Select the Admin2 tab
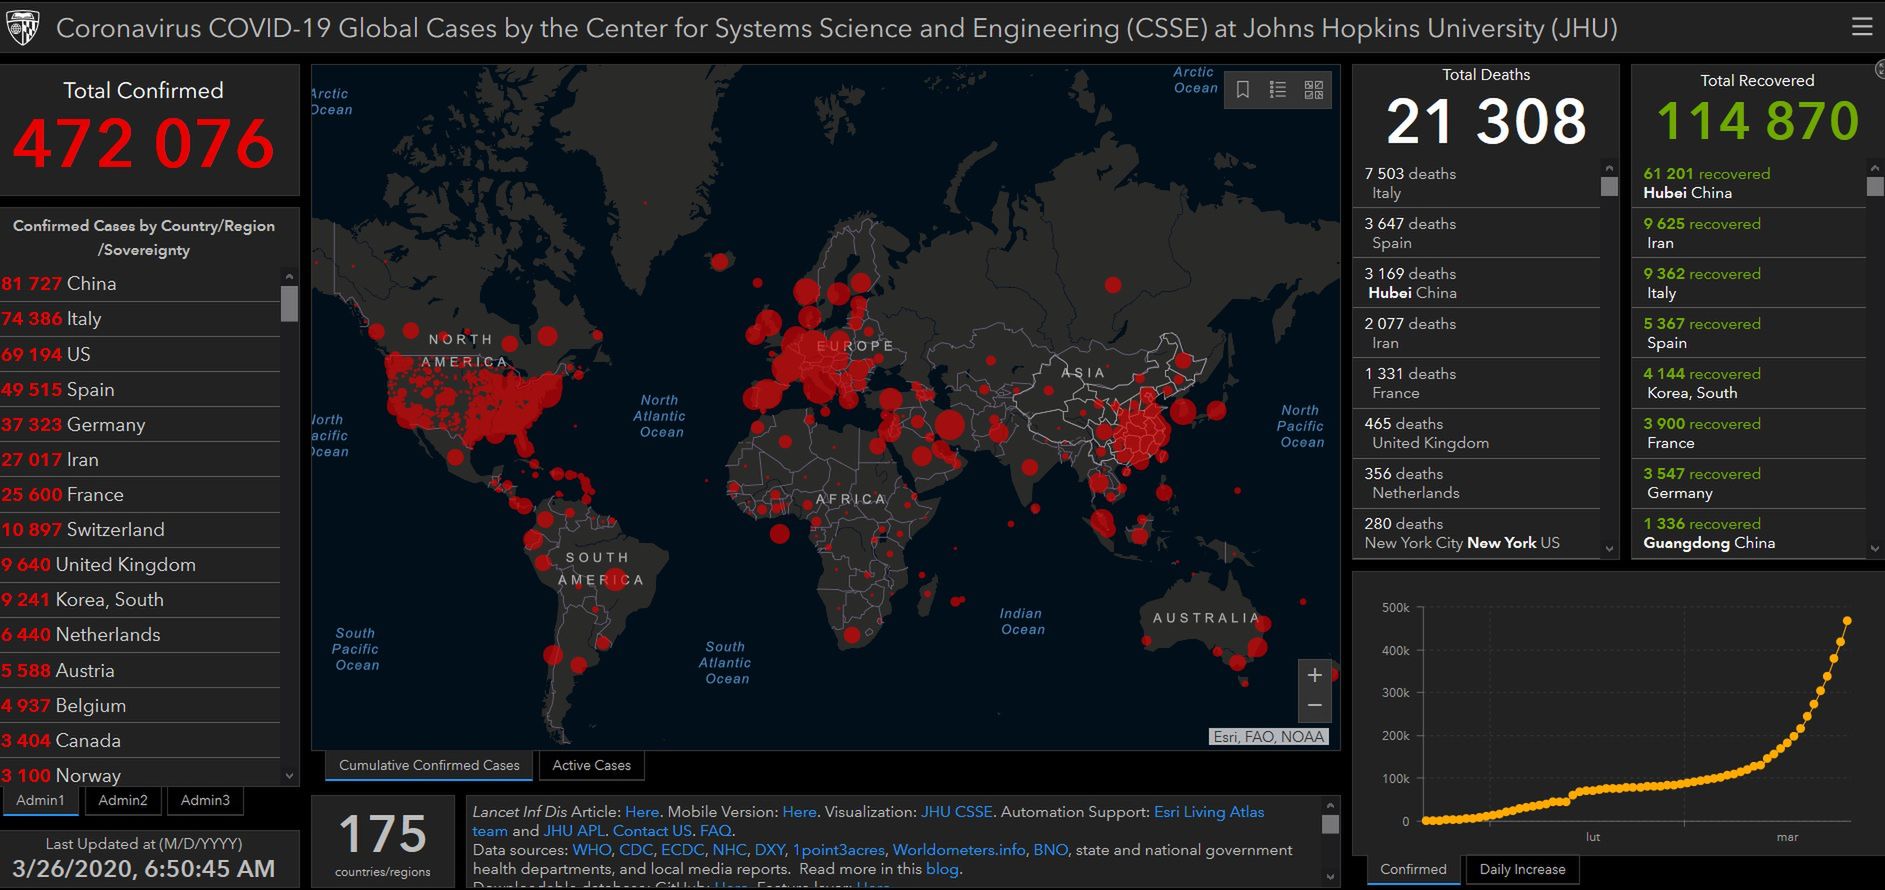Viewport: 1885px width, 890px height. 123,800
